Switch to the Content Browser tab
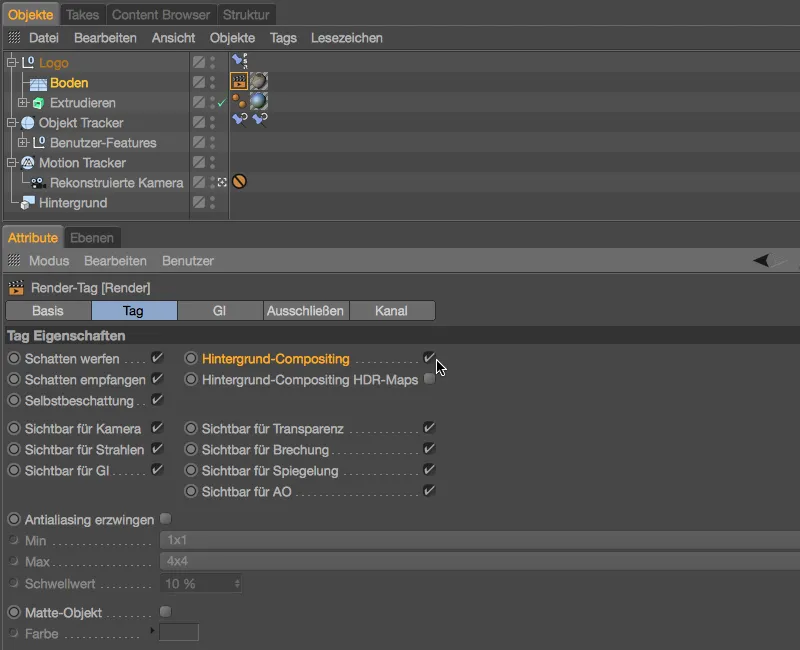 [x=161, y=15]
